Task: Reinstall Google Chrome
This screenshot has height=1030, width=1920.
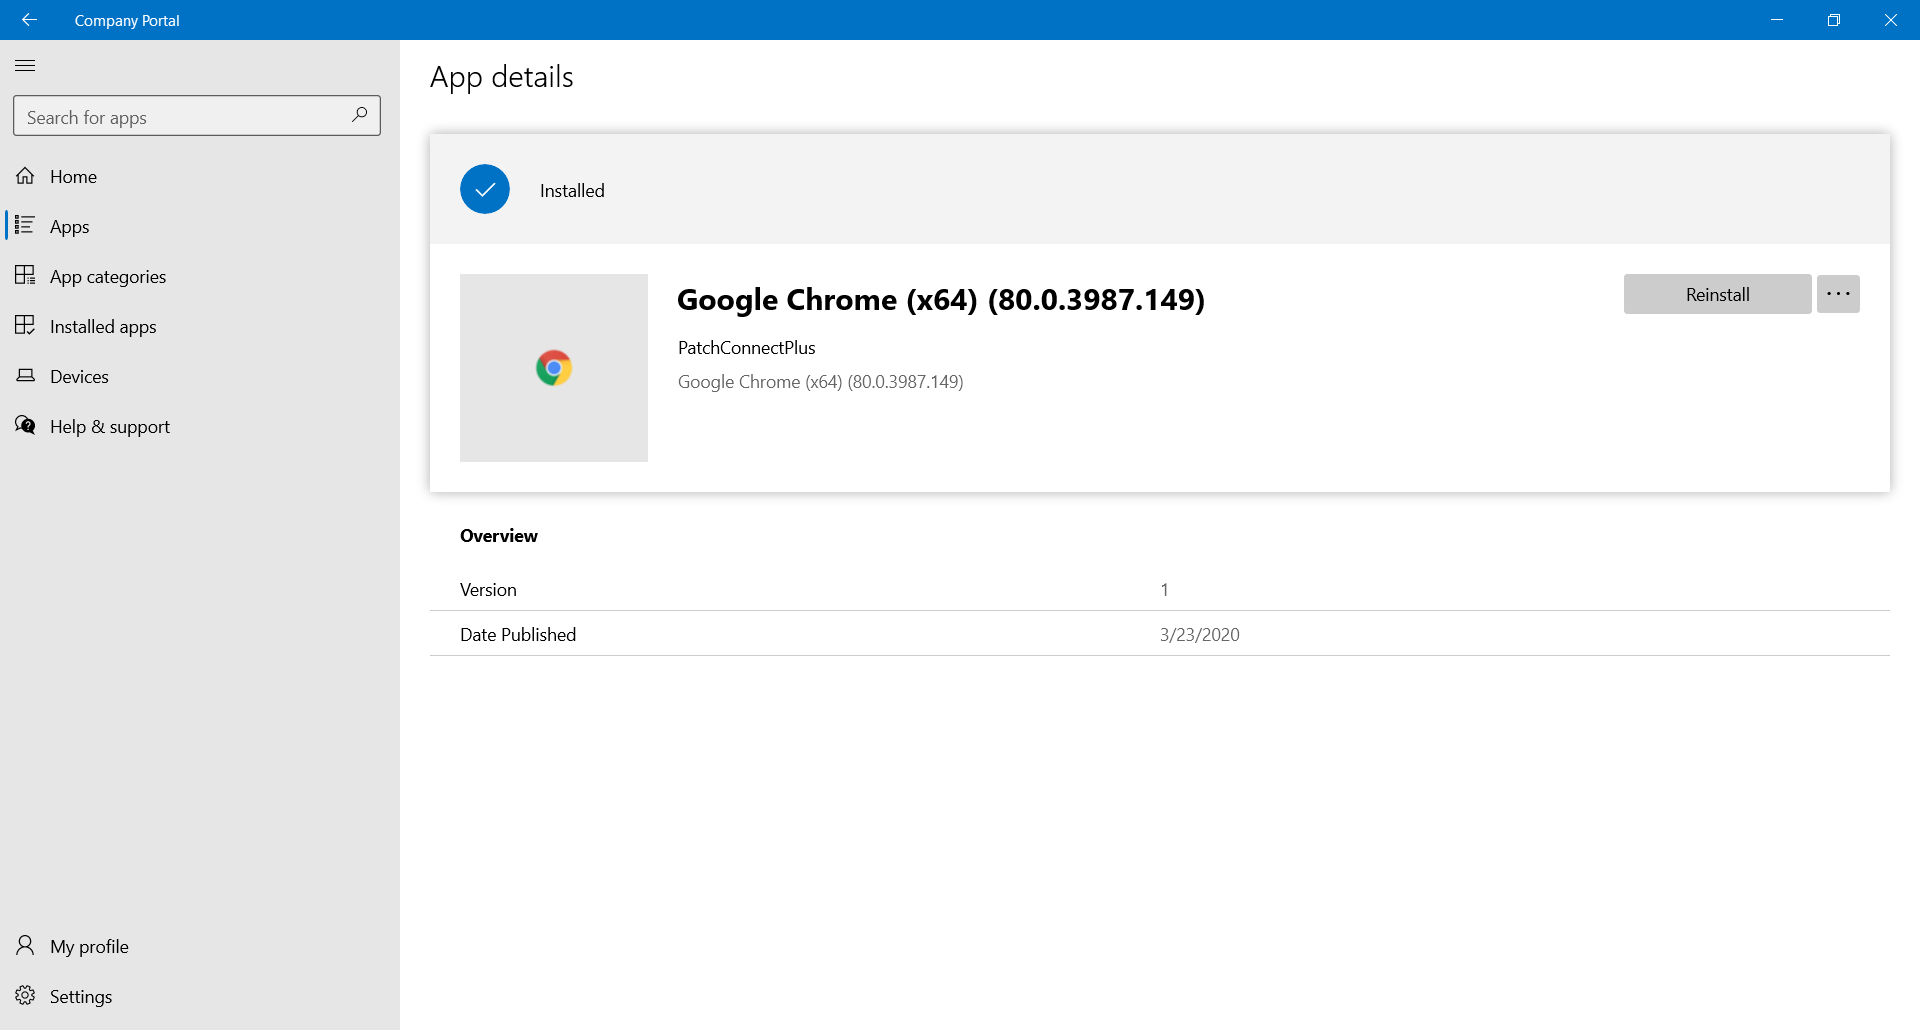Action: tap(1717, 293)
